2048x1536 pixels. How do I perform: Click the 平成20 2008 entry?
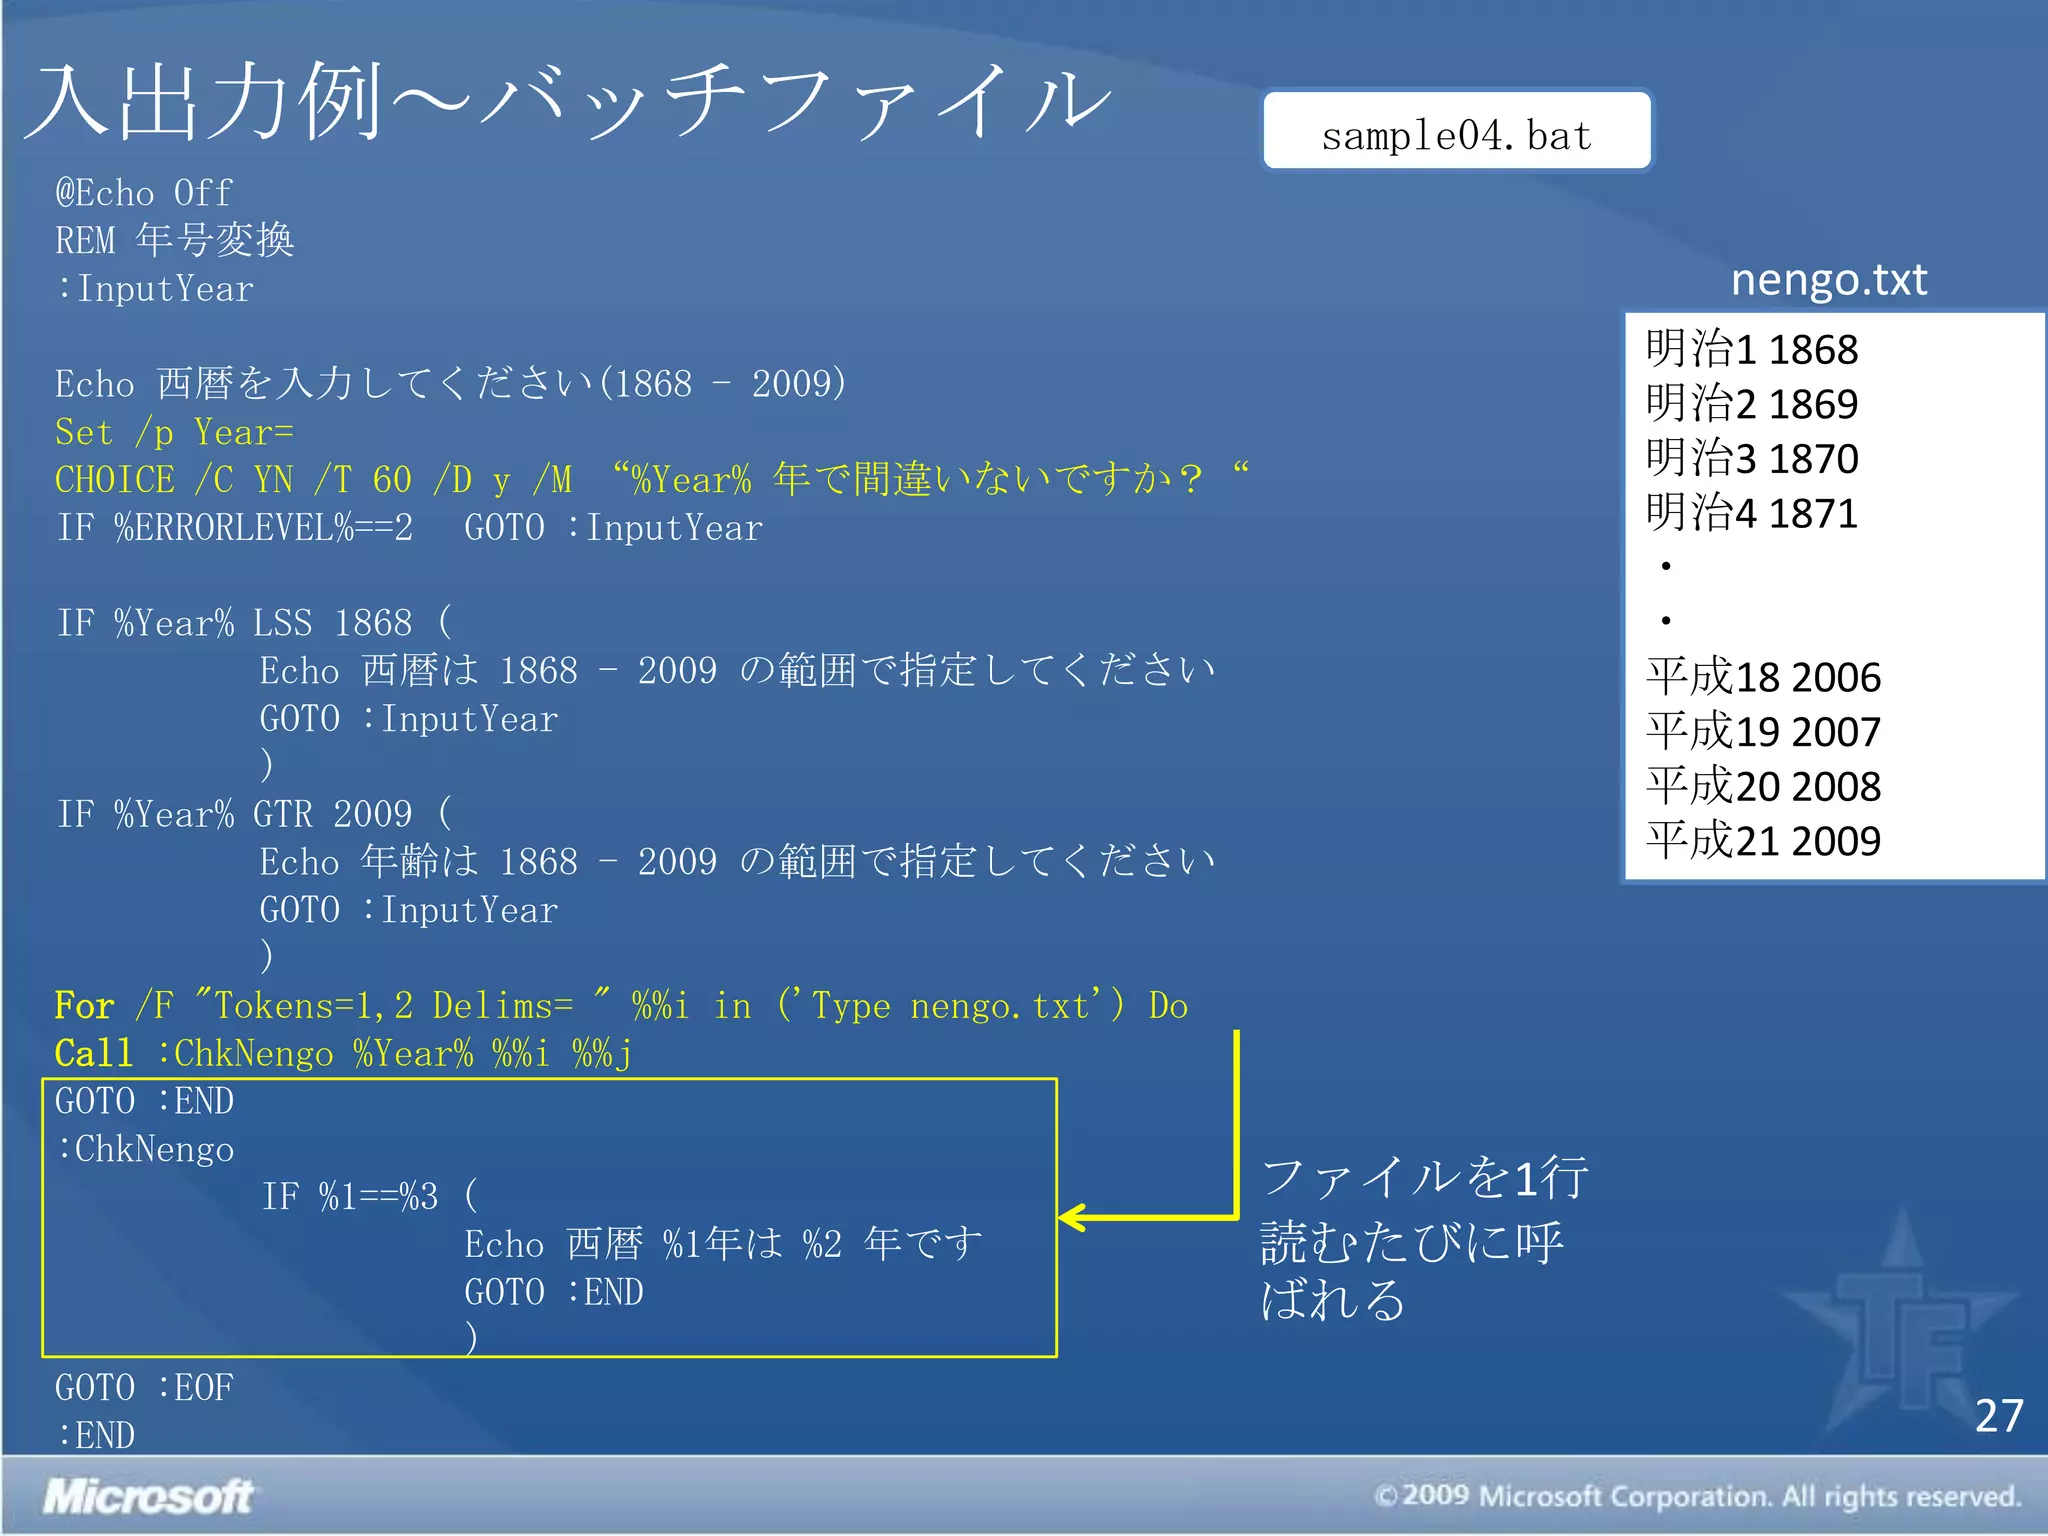tap(1763, 786)
